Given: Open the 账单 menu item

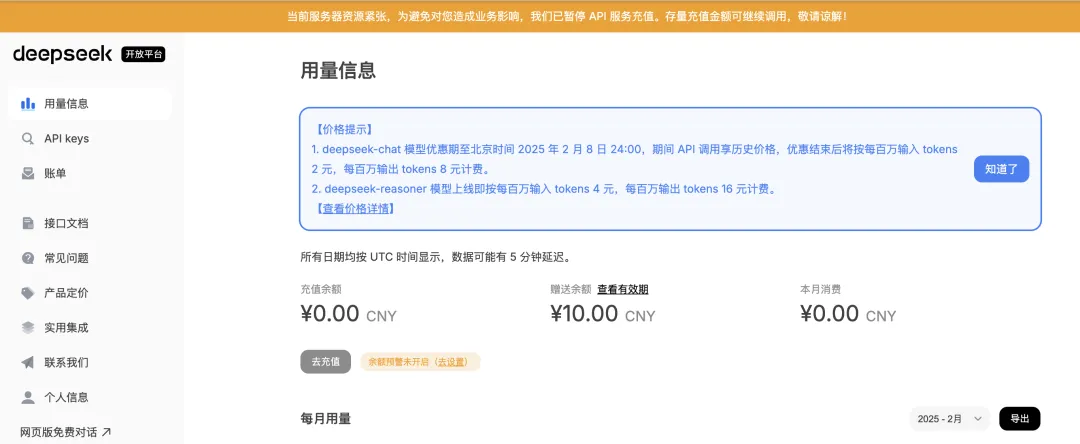Looking at the screenshot, I should tap(56, 174).
